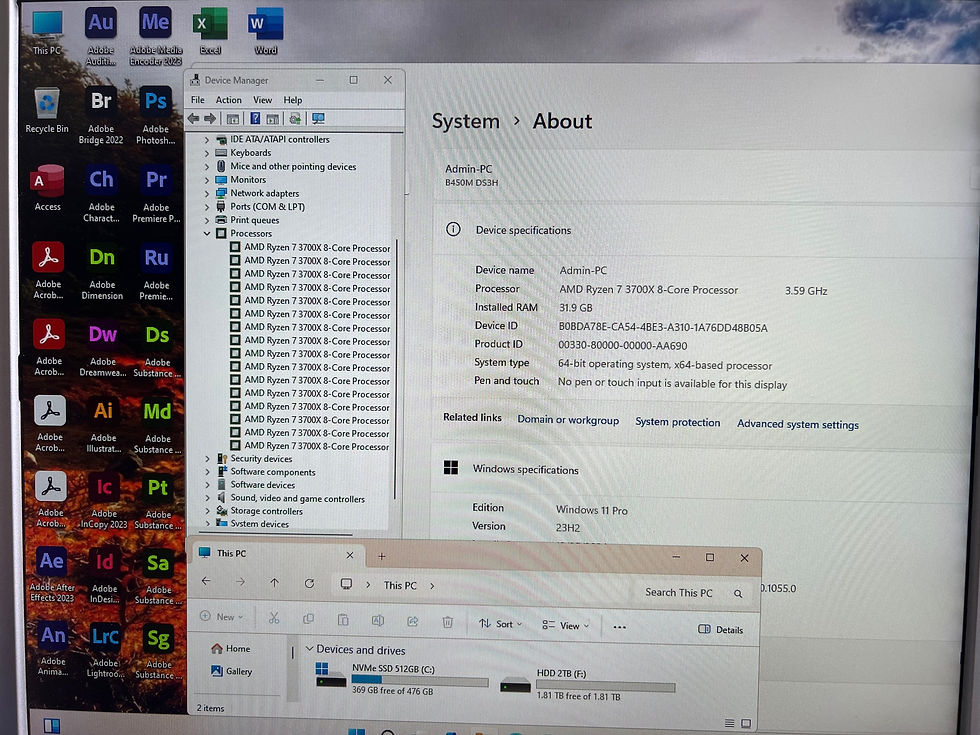Viewport: 980px width, 735px height.
Task: Refresh the This PC Explorer window
Action: click(x=309, y=583)
